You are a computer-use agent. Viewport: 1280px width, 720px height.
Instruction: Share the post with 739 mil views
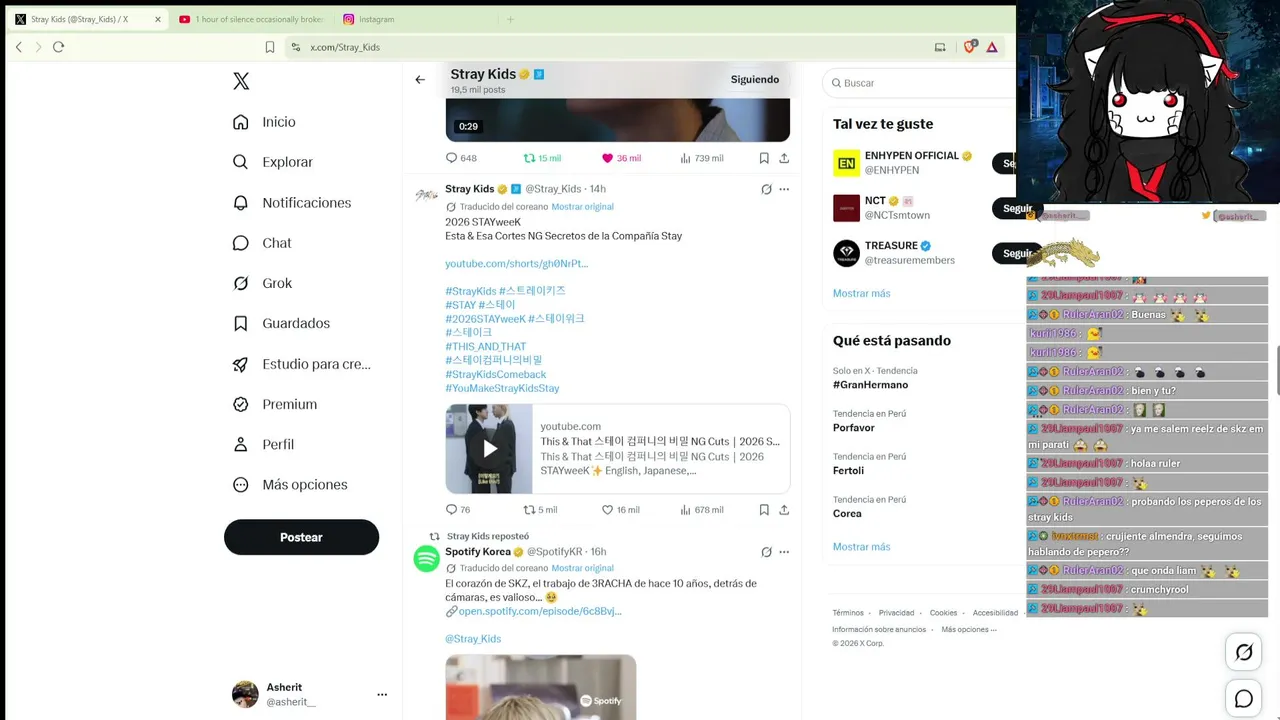tap(784, 158)
